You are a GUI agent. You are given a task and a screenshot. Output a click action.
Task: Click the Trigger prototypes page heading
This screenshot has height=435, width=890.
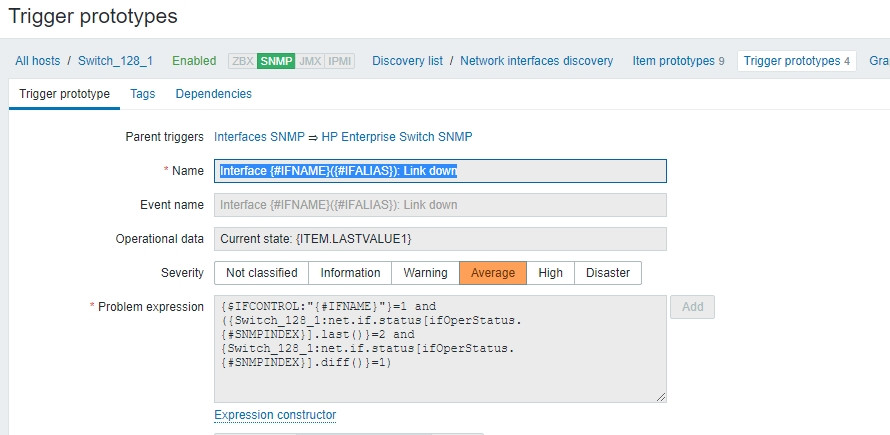click(x=93, y=16)
